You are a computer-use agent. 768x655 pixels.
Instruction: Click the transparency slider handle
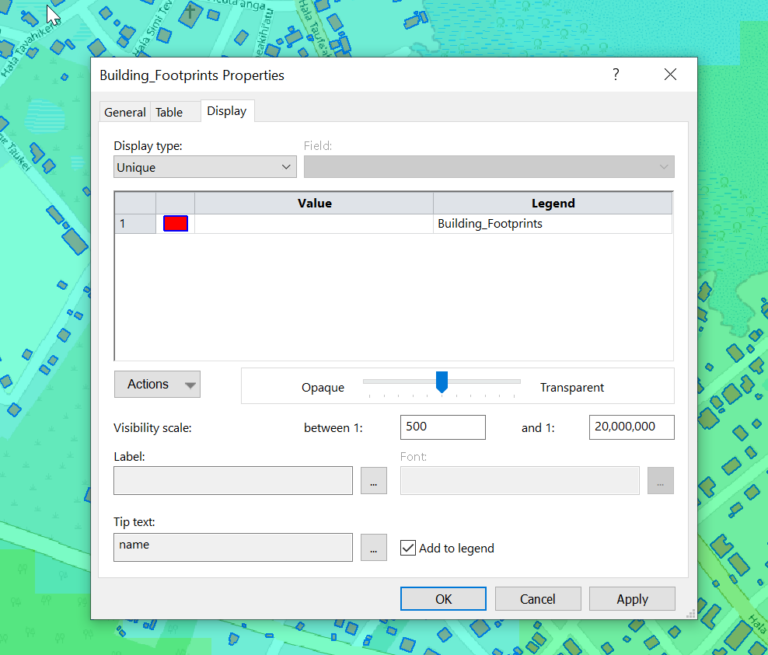[441, 381]
